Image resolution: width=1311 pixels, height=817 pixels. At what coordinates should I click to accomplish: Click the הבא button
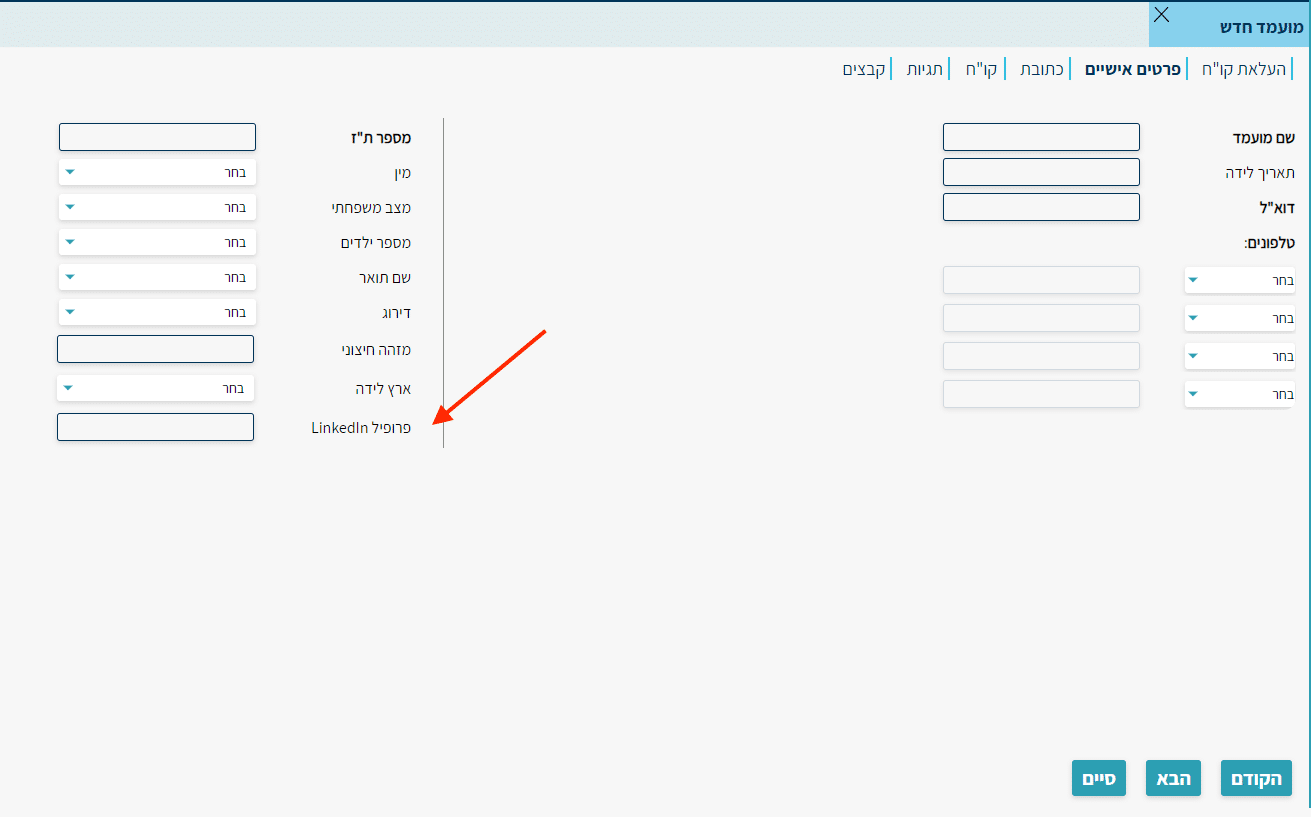[1173, 778]
